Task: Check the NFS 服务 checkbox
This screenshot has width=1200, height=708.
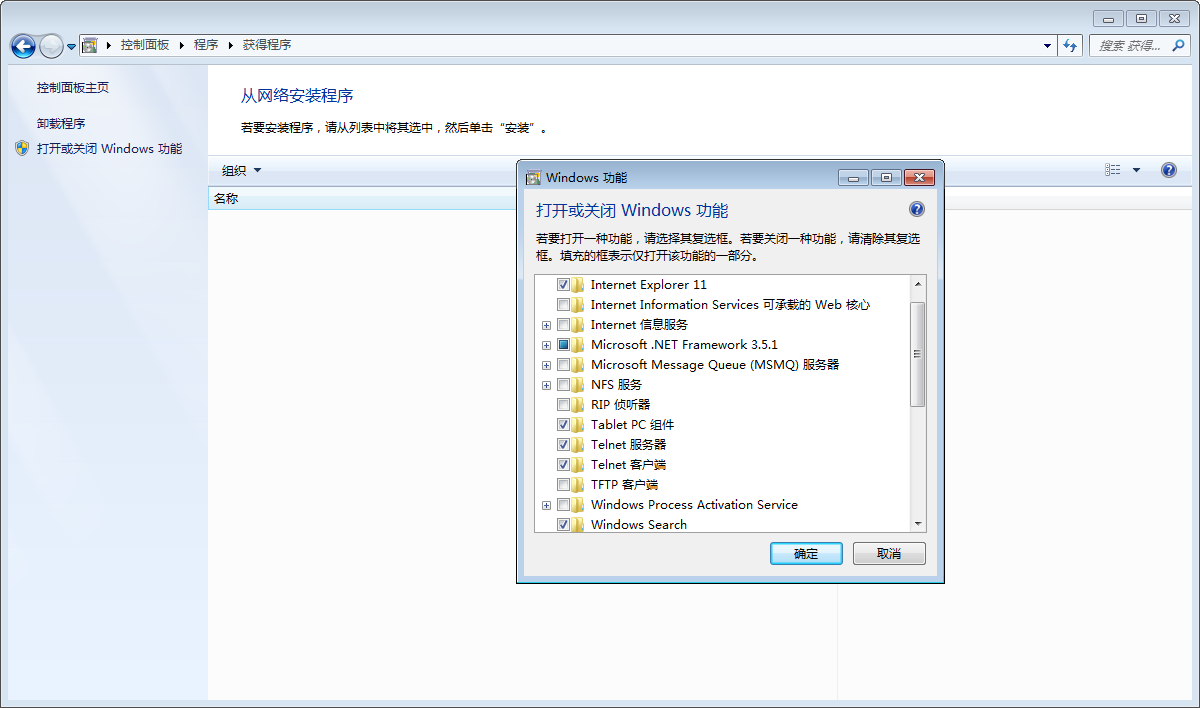Action: coord(564,385)
